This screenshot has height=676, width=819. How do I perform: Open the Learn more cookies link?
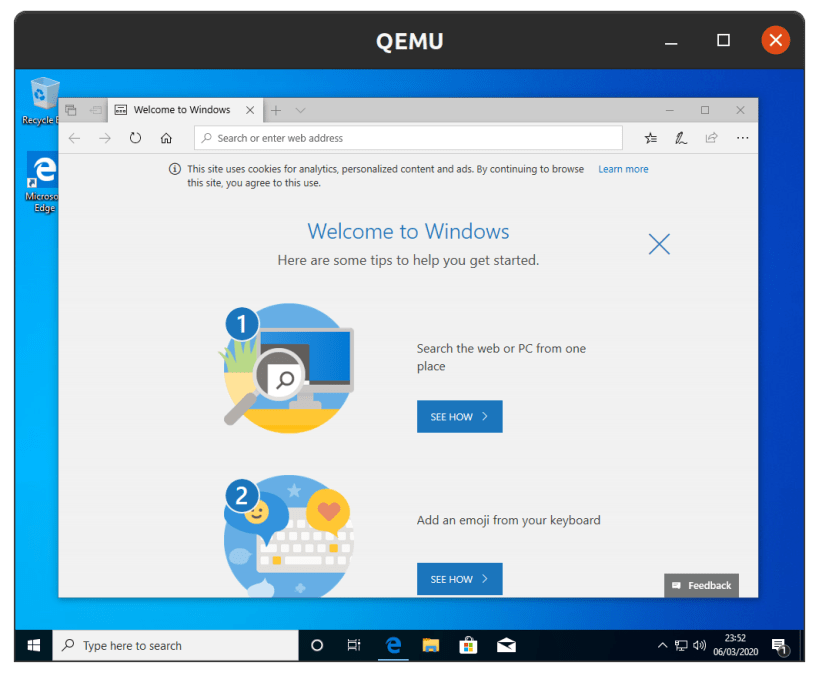point(623,169)
